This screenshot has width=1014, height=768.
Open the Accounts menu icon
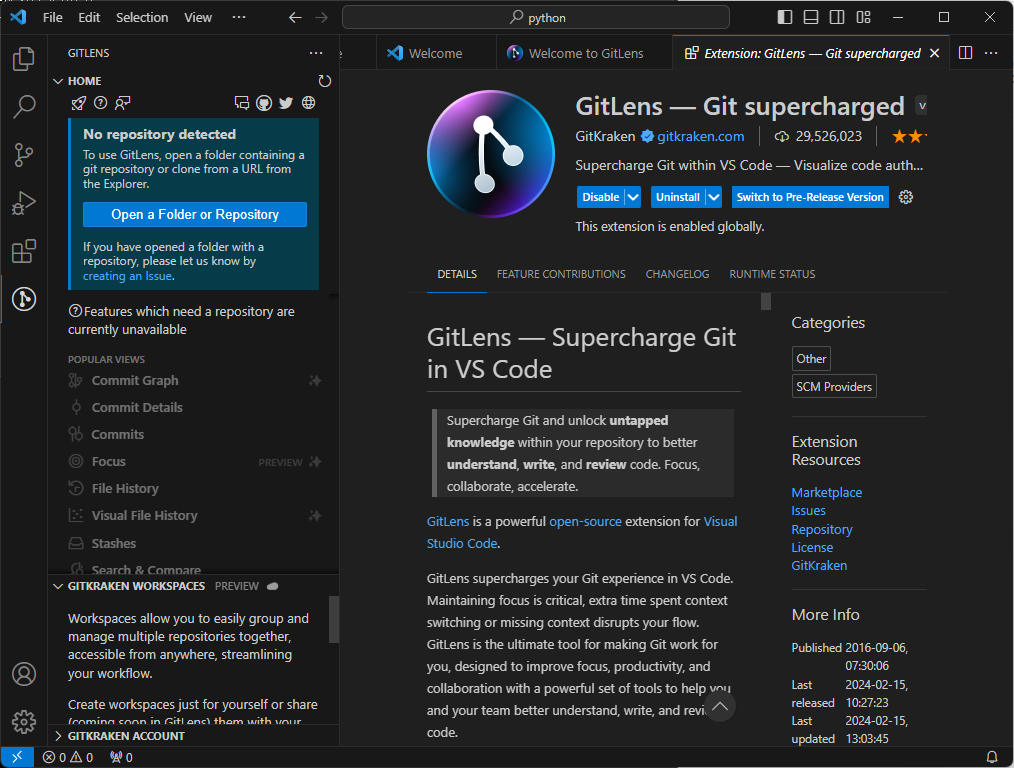click(x=24, y=674)
